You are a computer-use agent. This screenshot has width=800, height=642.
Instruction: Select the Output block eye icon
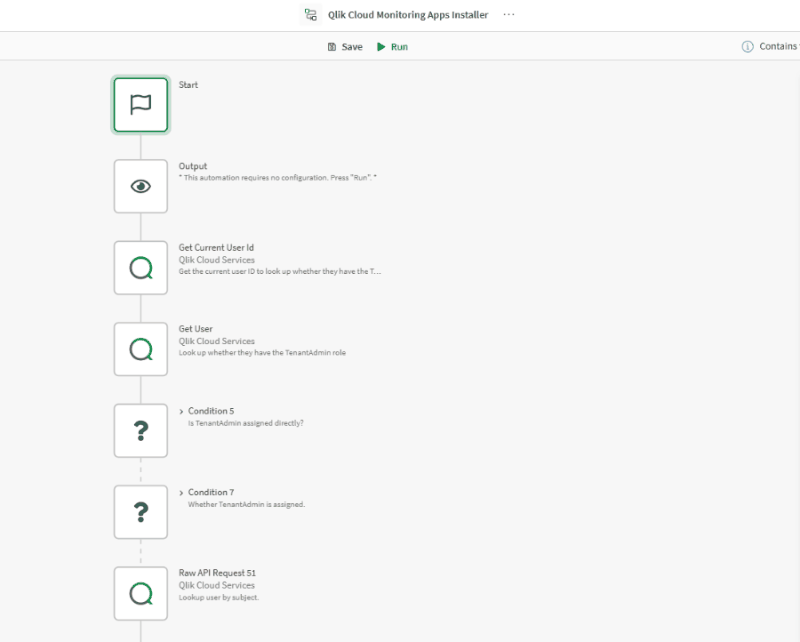tap(141, 186)
